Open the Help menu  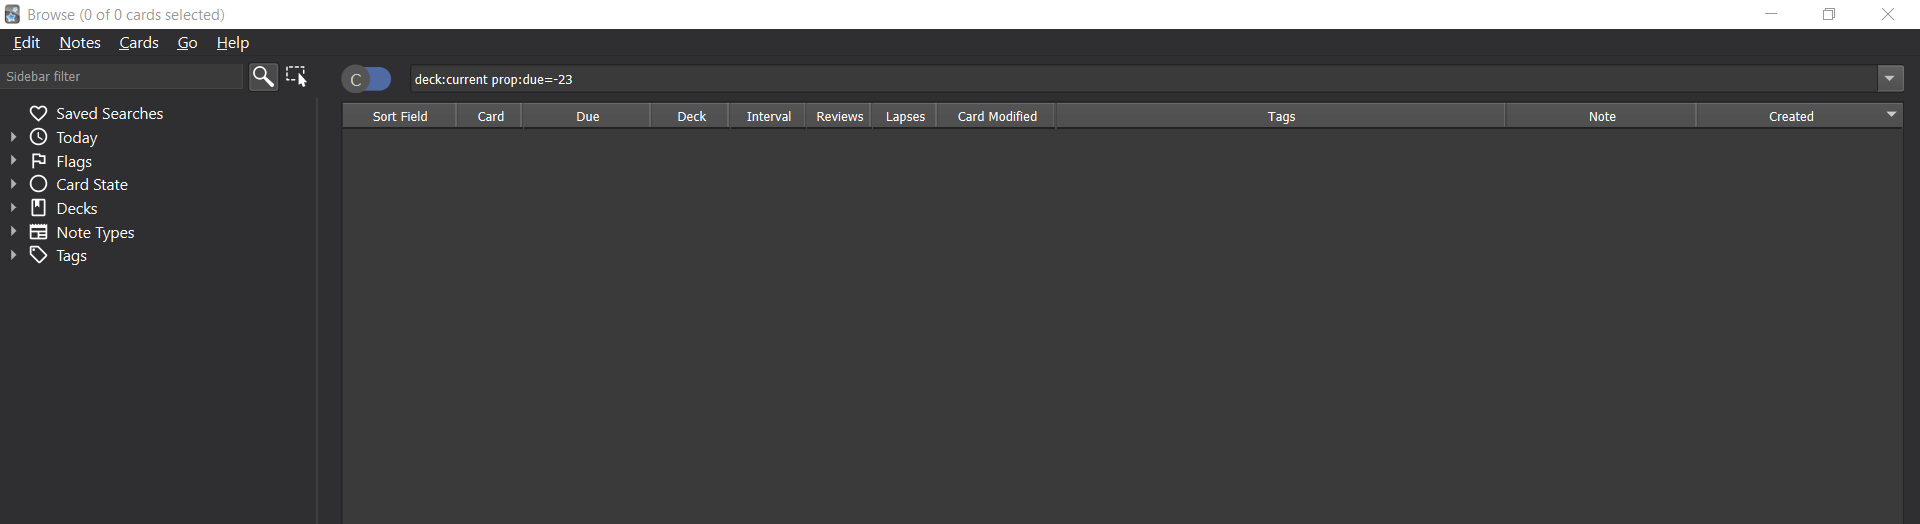(x=233, y=43)
